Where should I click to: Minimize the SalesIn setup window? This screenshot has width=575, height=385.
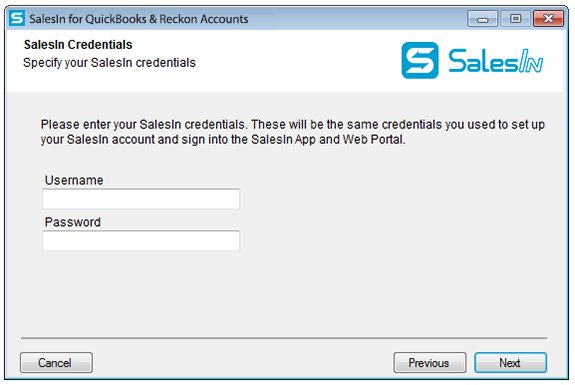tap(483, 19)
